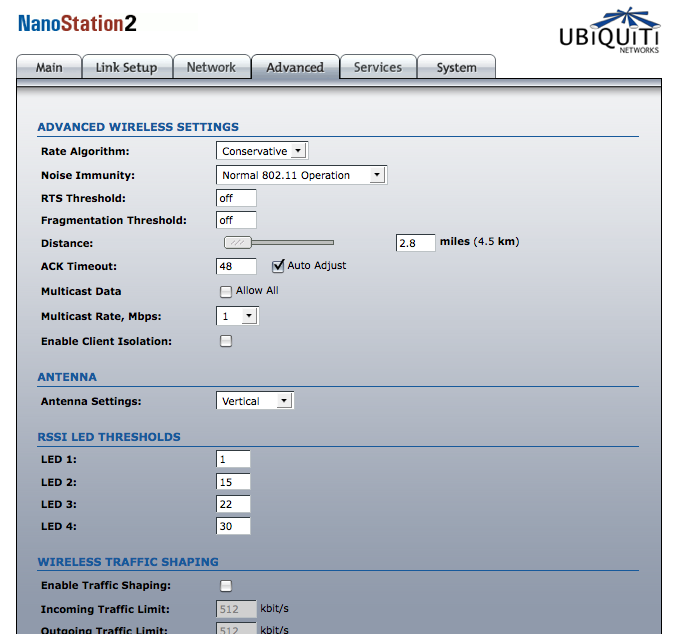Click the Fragmentation Threshold field
Image resolution: width=675 pixels, height=634 pixels.
coord(236,220)
